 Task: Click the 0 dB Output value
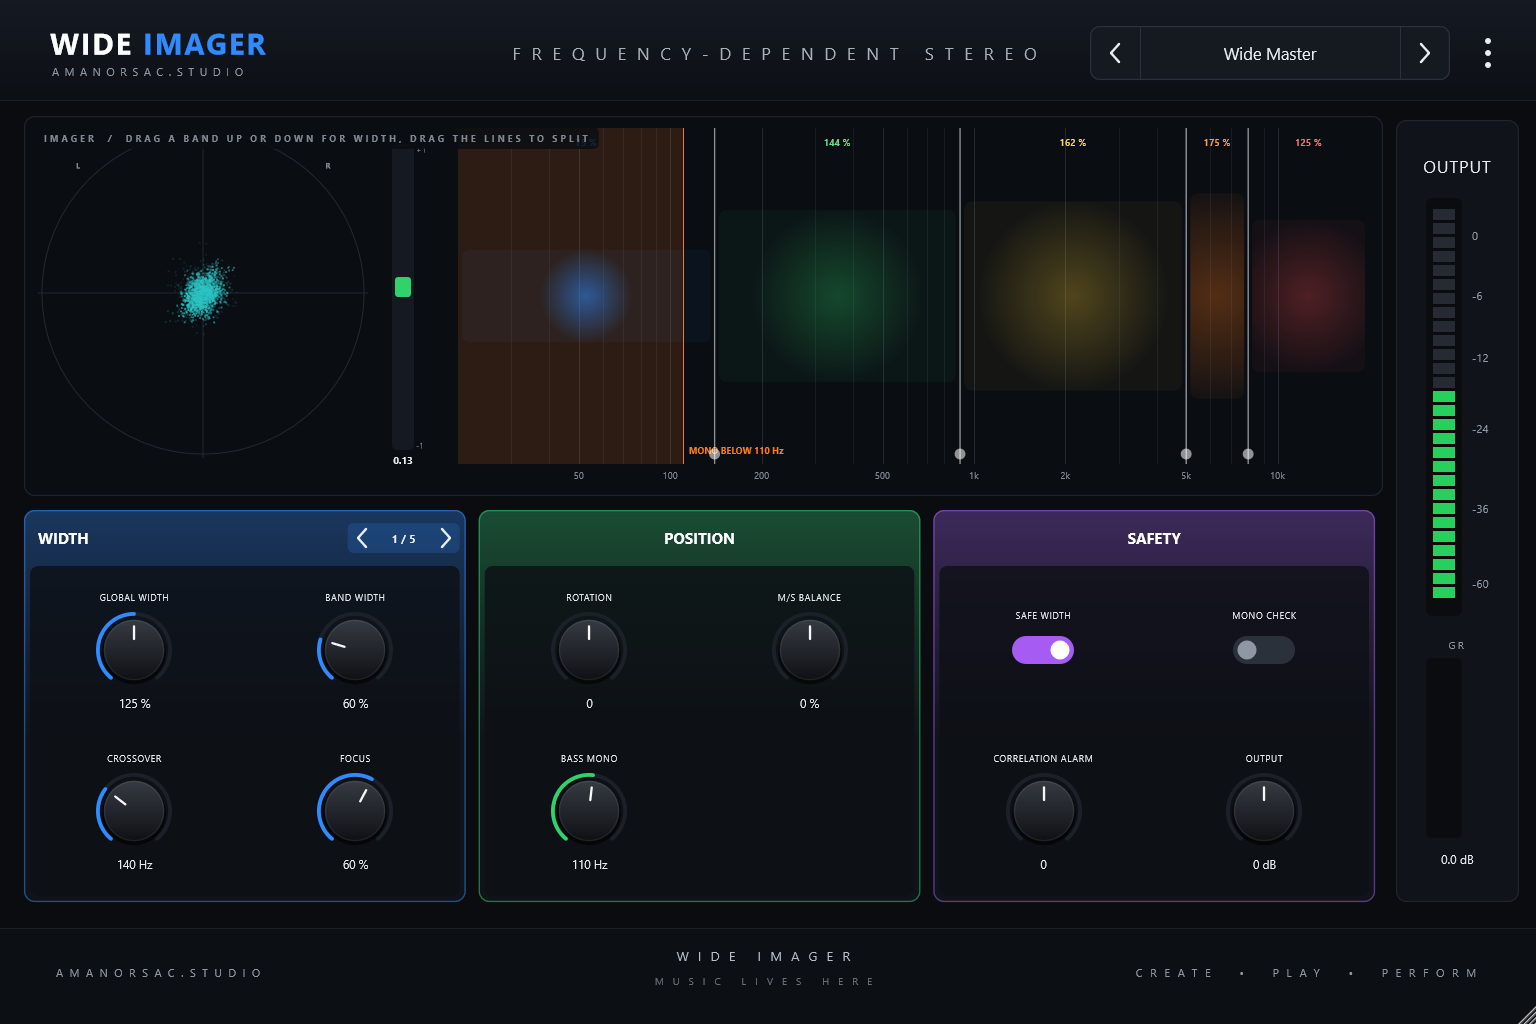[1264, 865]
